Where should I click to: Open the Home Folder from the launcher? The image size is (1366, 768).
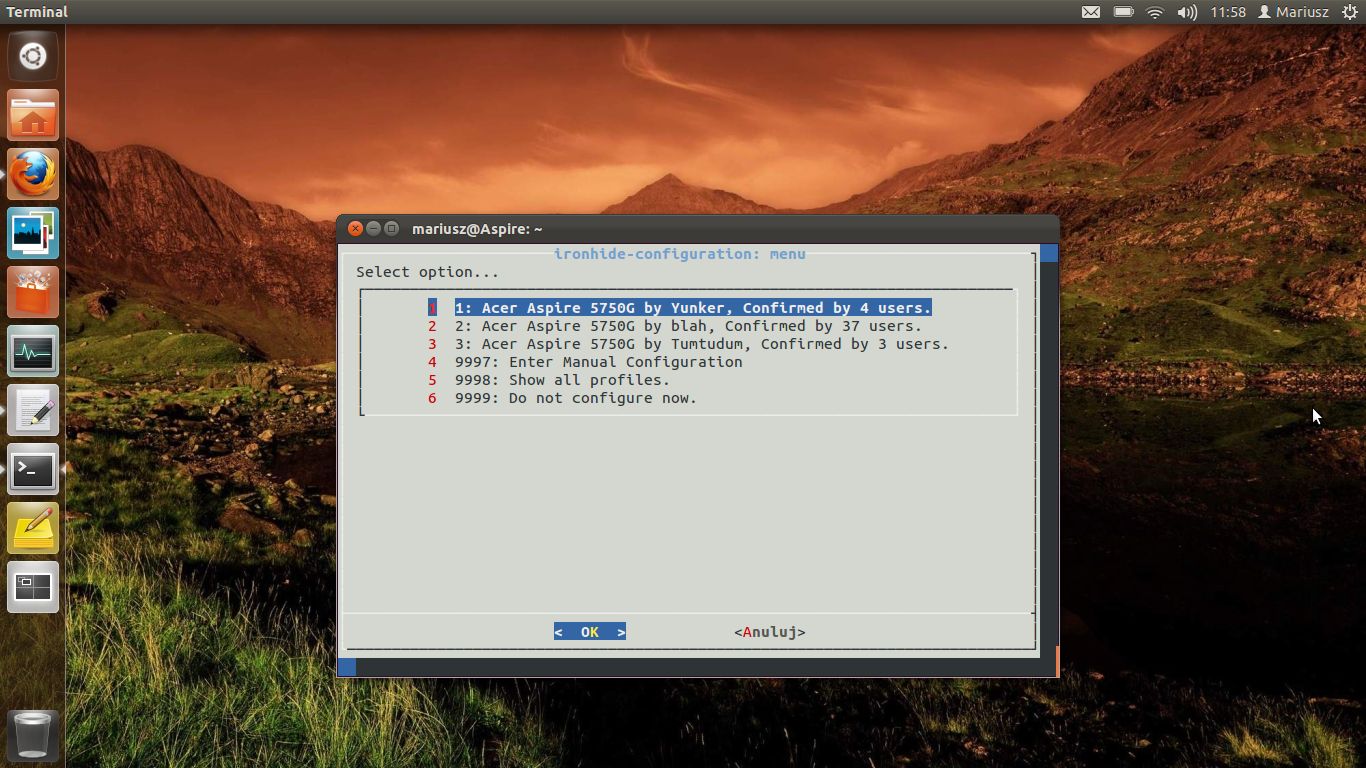point(33,115)
